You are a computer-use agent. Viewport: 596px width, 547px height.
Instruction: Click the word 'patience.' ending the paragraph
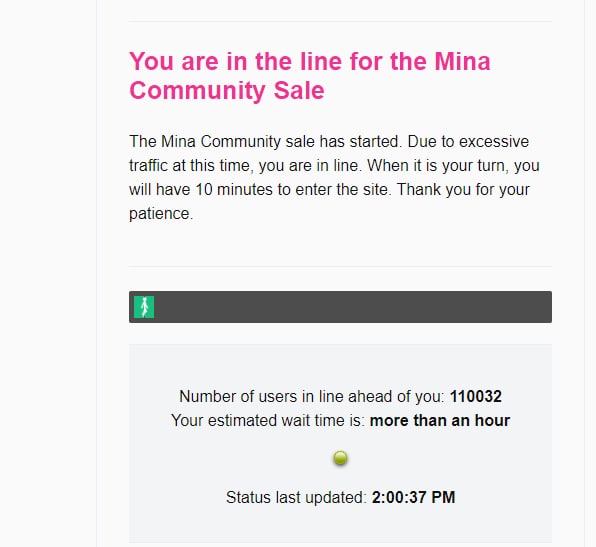point(161,213)
